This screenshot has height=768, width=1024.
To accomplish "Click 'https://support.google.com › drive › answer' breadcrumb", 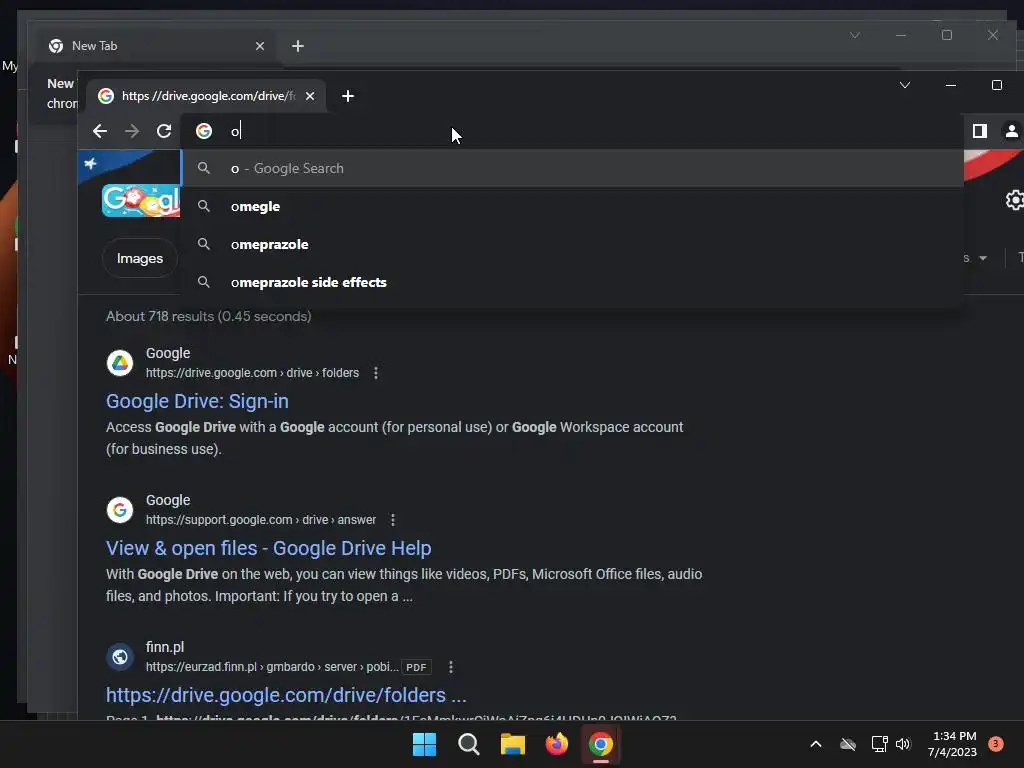I will [x=261, y=520].
